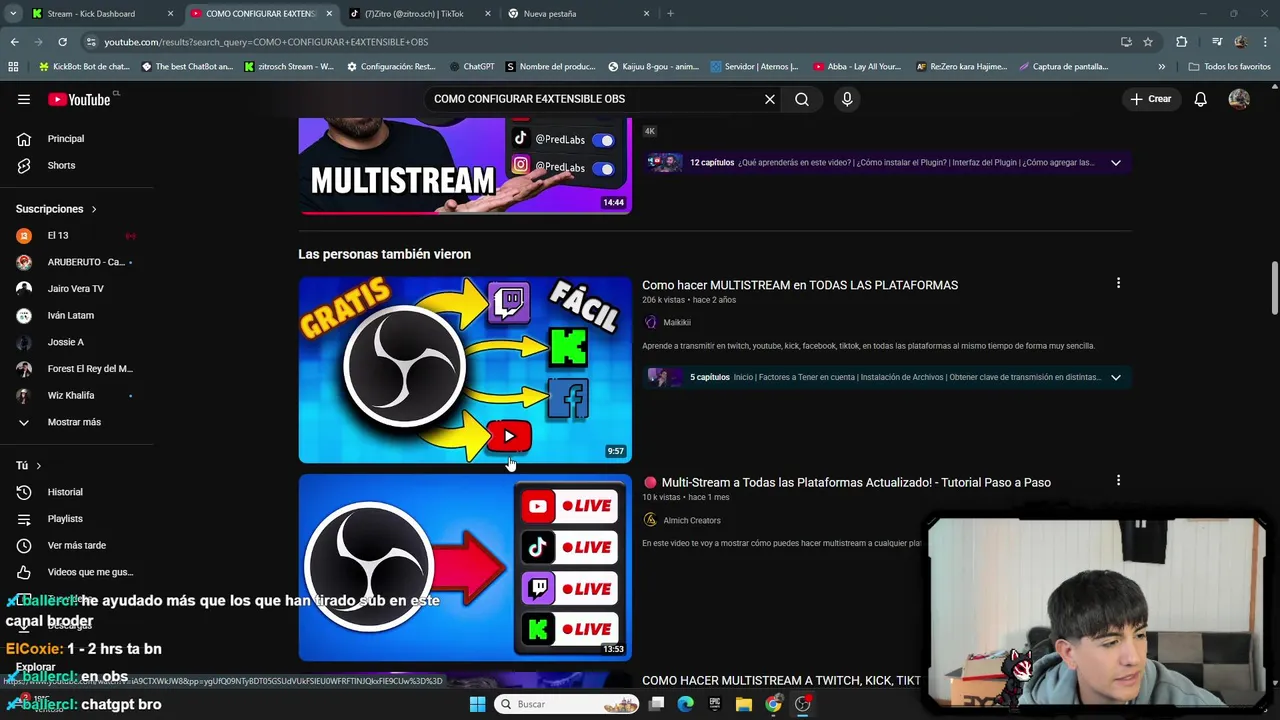Show hidden bookmarks with the double chevron
The height and width of the screenshot is (720, 1280).
pyautogui.click(x=1161, y=67)
